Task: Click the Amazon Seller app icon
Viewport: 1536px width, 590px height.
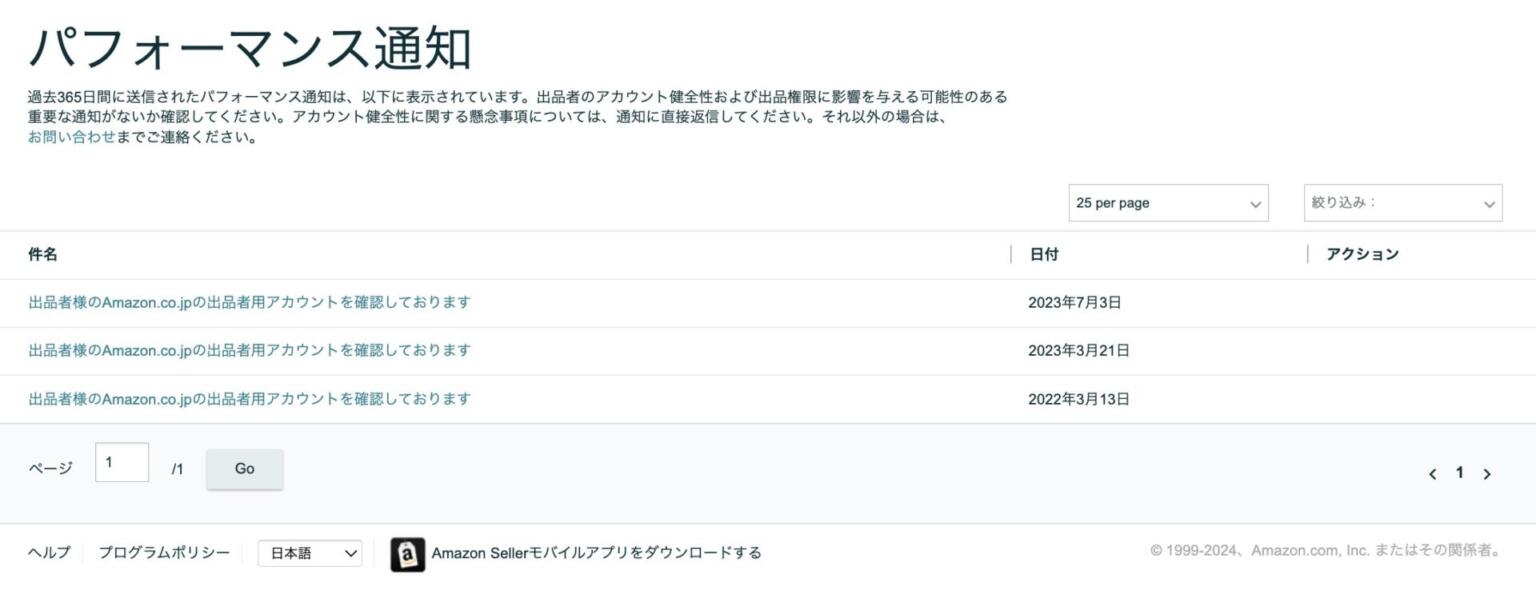Action: coord(407,554)
